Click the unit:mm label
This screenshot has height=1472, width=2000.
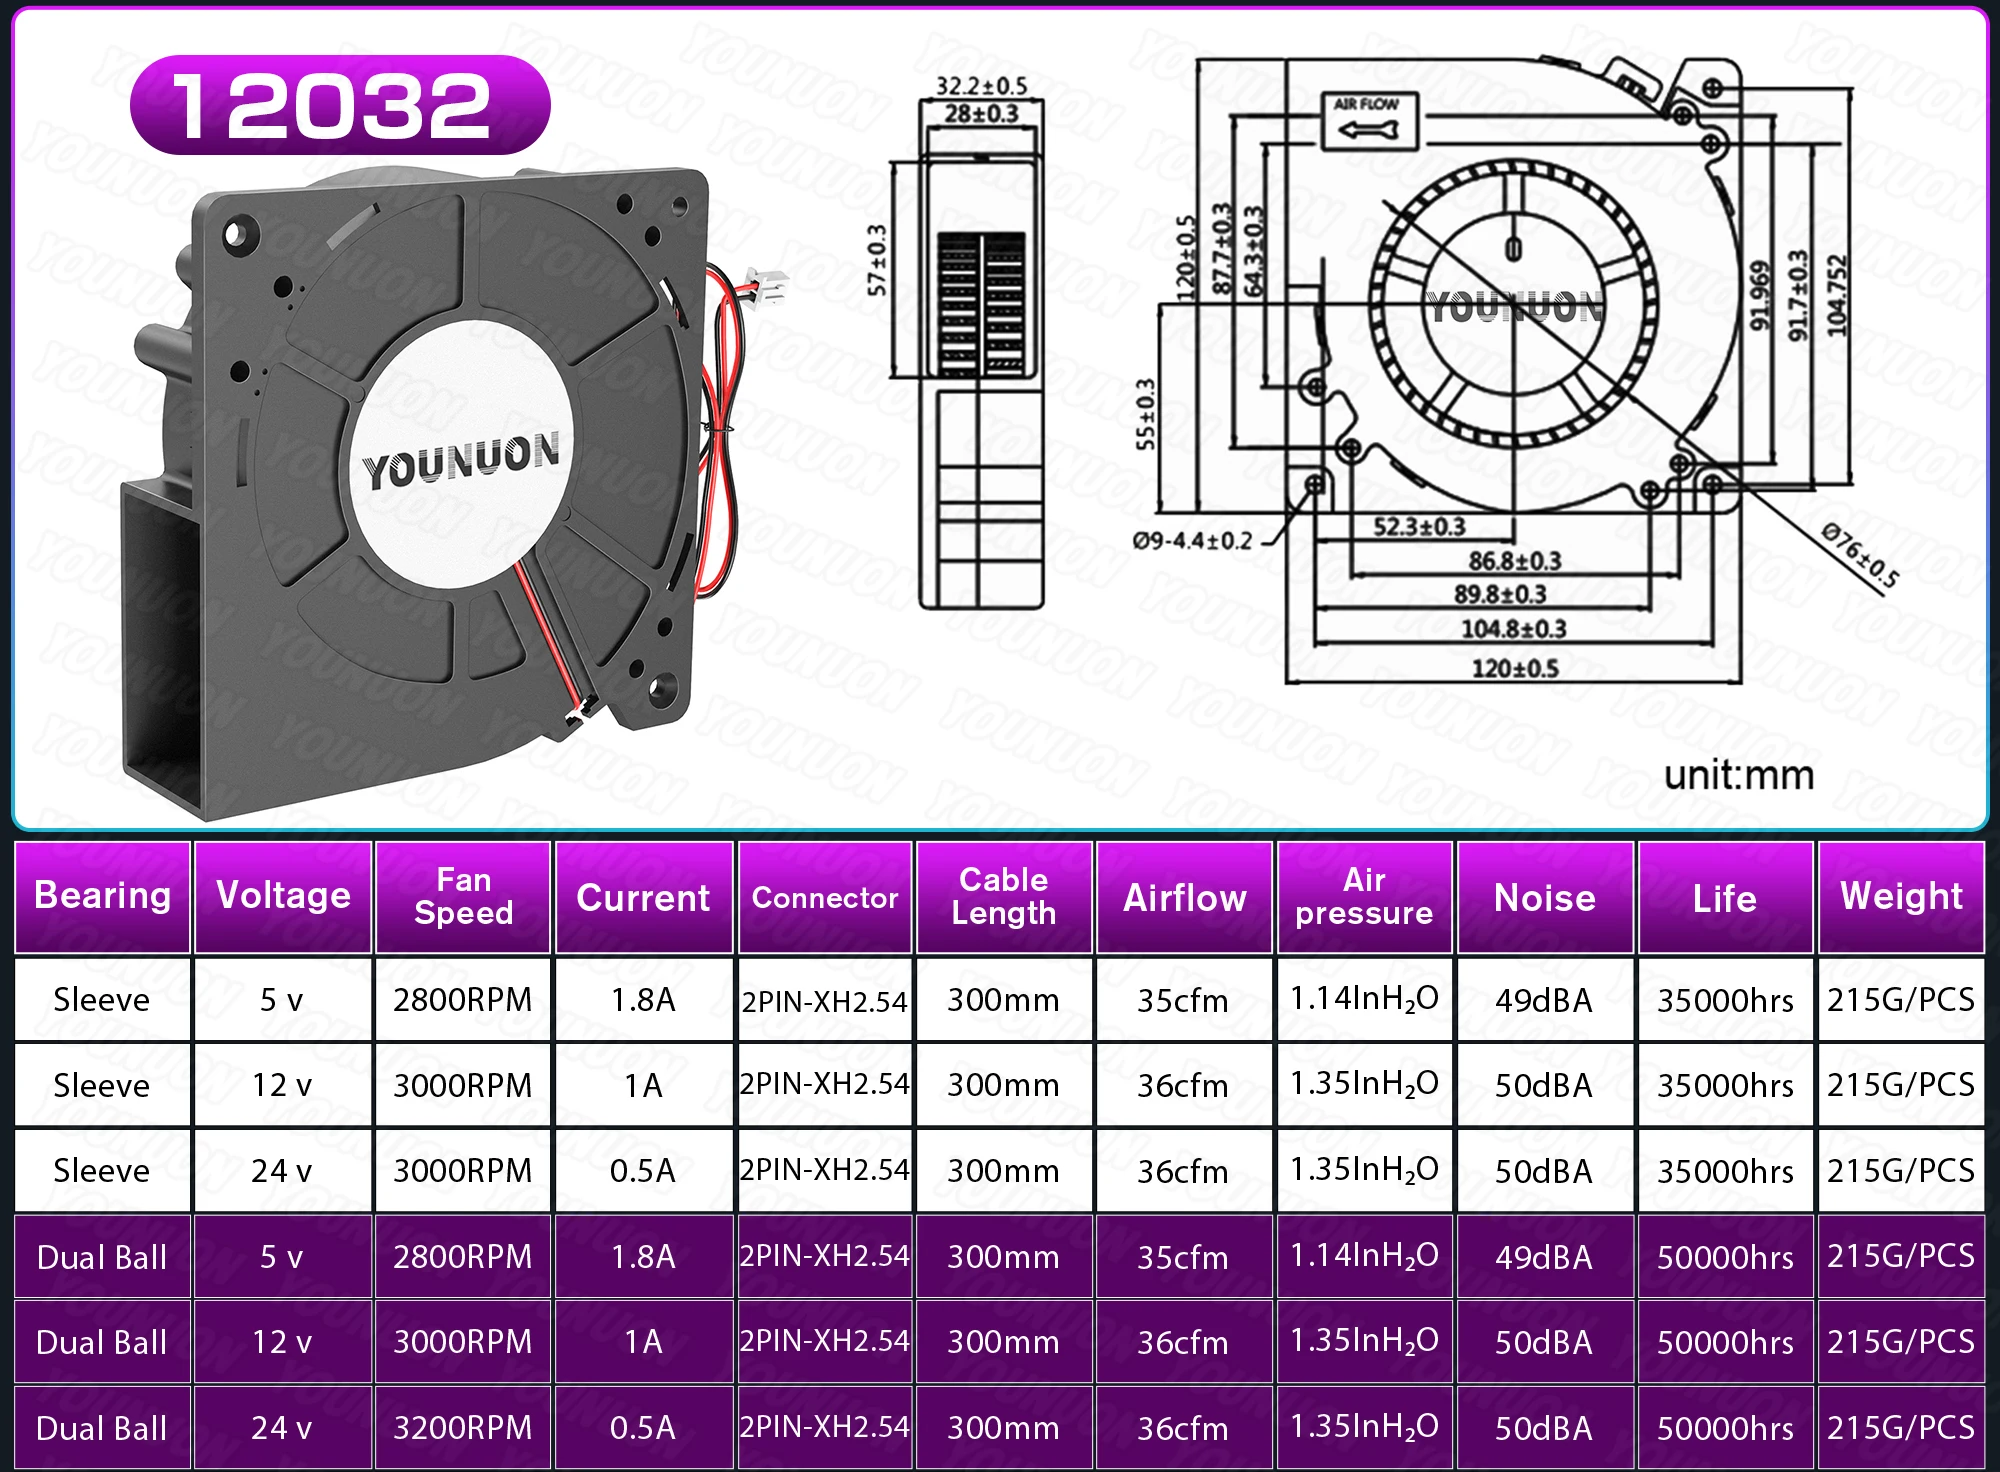point(1738,775)
